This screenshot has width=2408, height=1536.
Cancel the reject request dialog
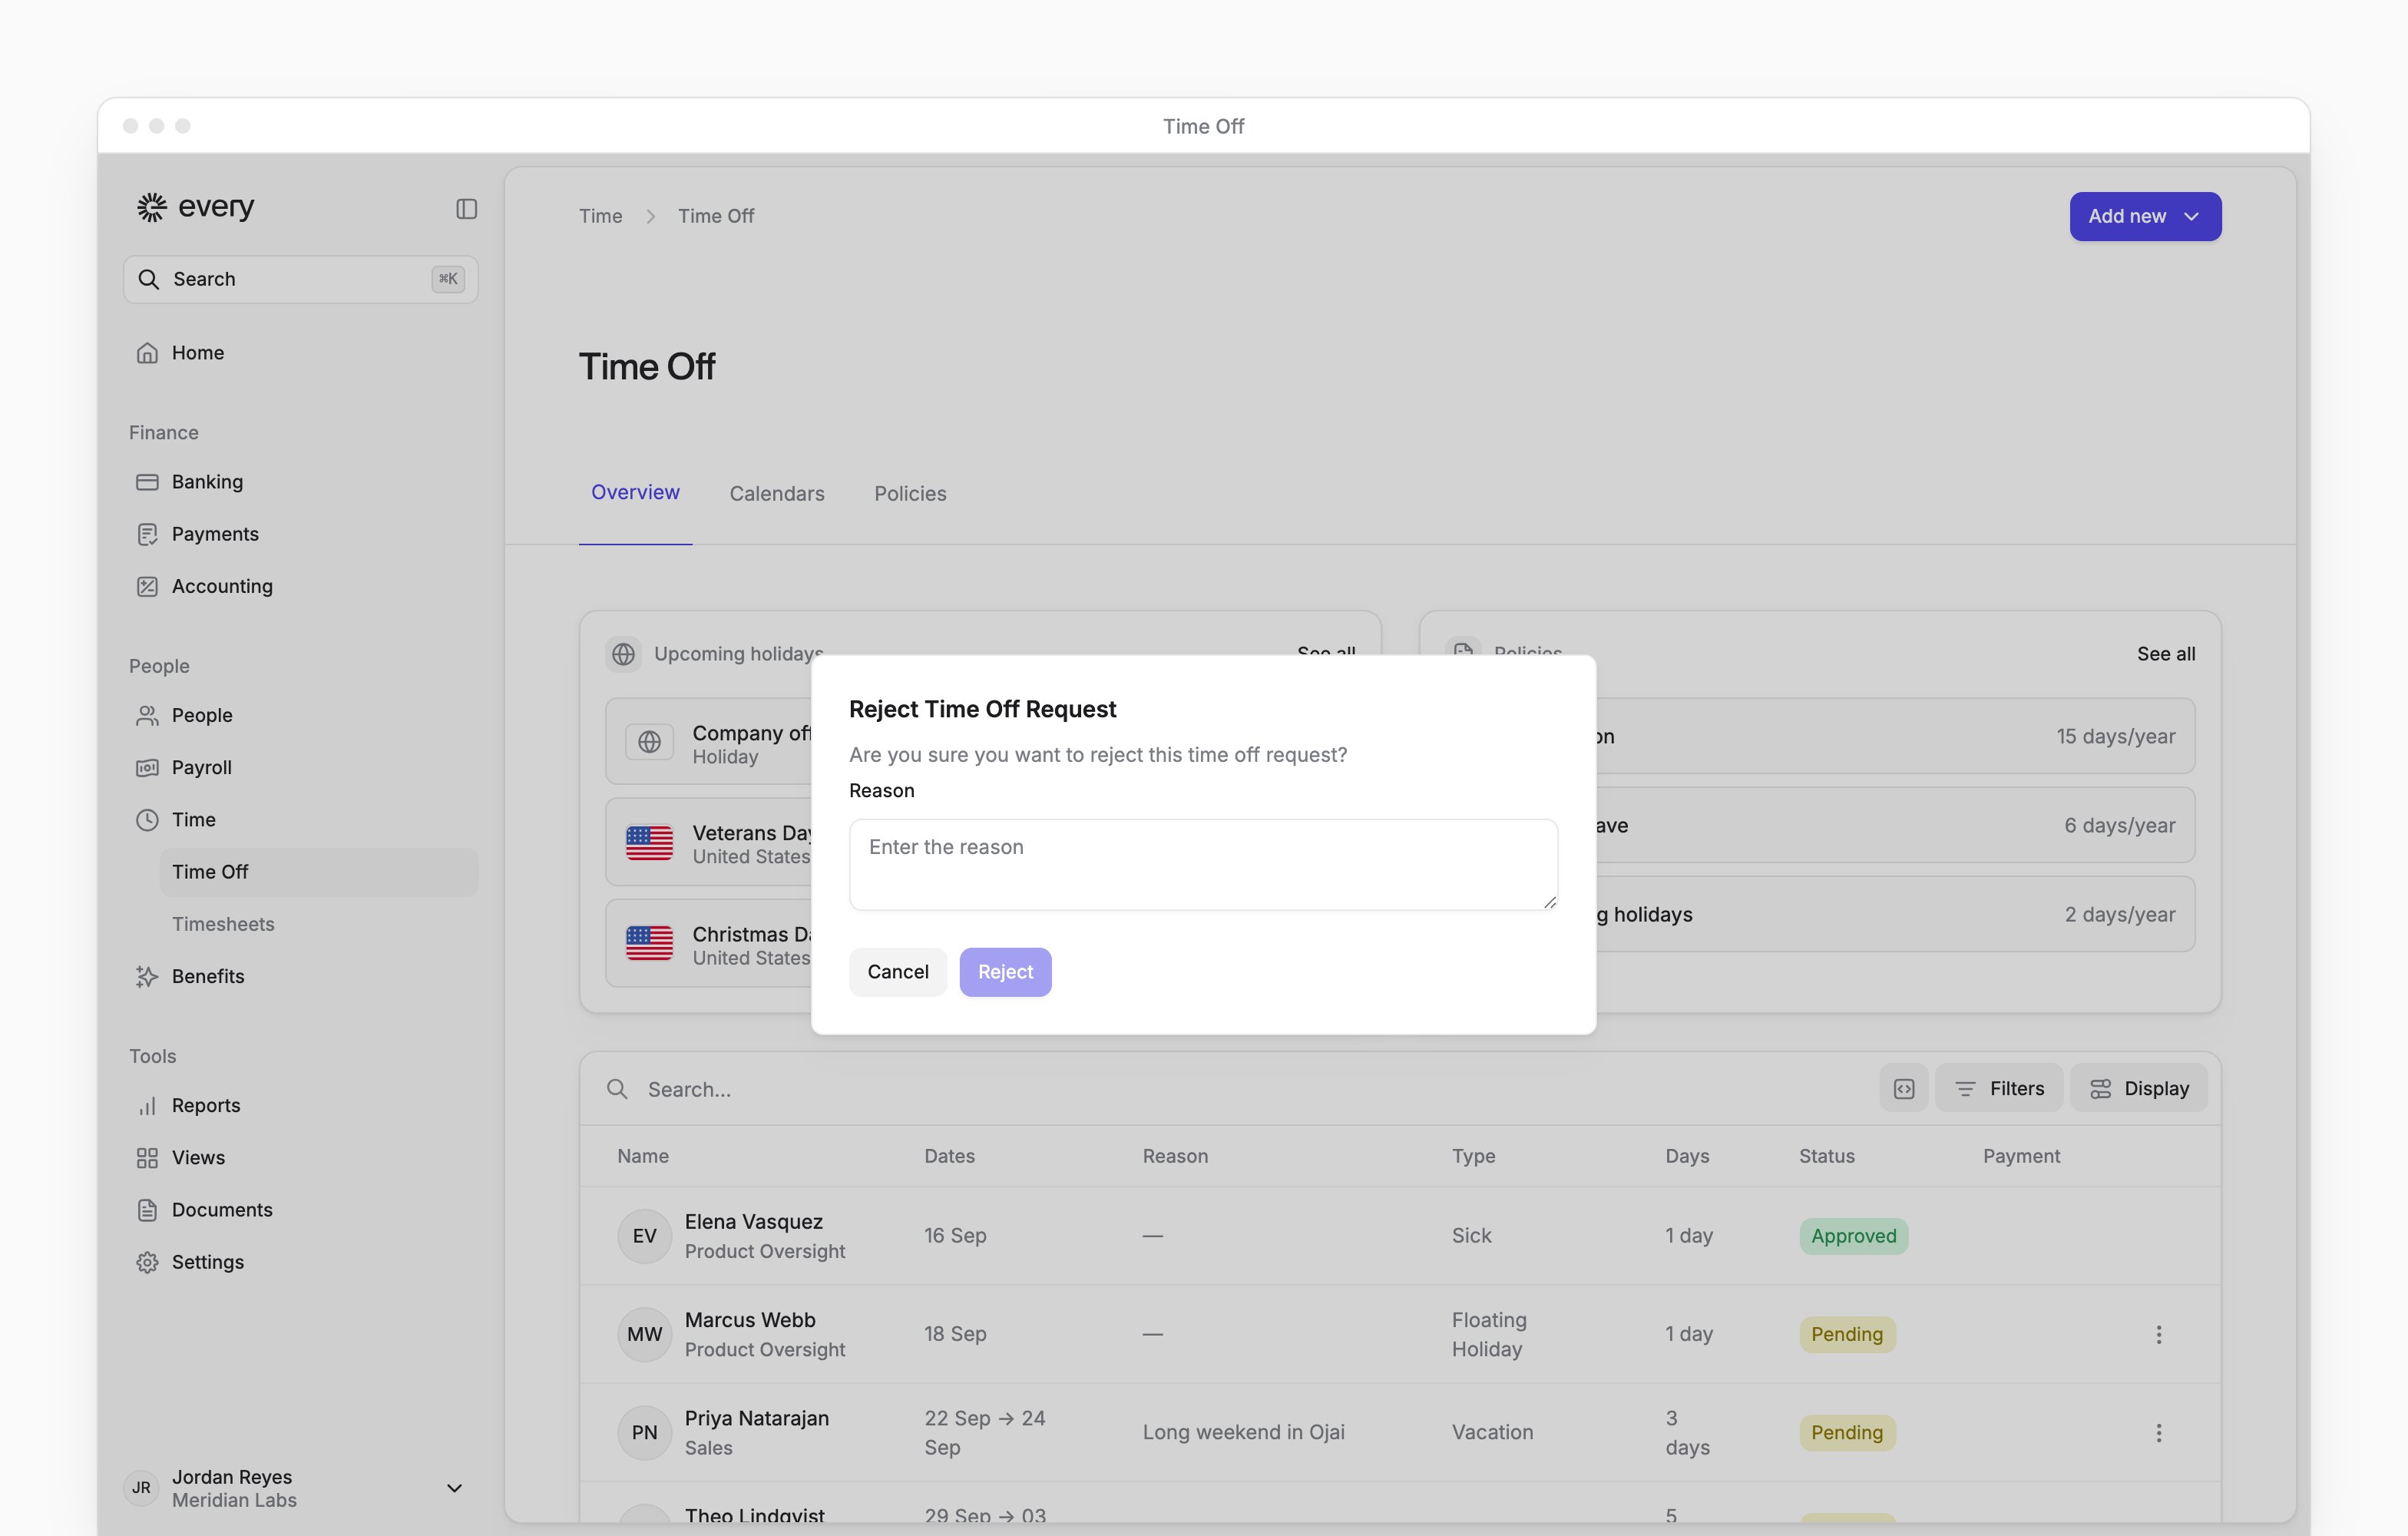[x=897, y=972]
